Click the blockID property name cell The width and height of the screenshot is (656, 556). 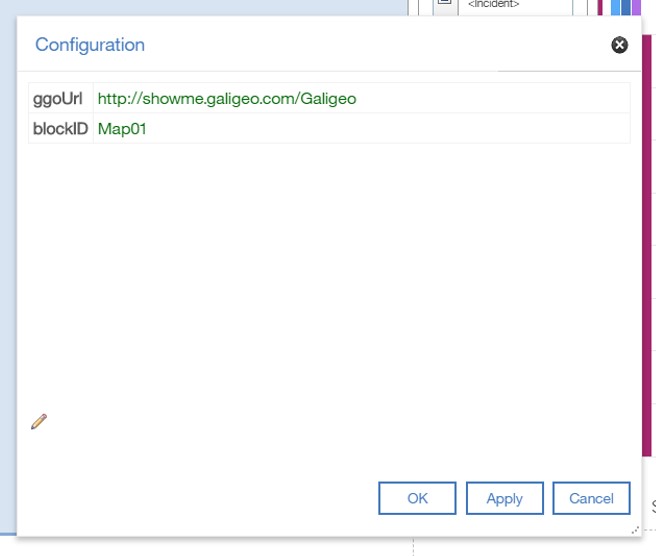(x=61, y=128)
